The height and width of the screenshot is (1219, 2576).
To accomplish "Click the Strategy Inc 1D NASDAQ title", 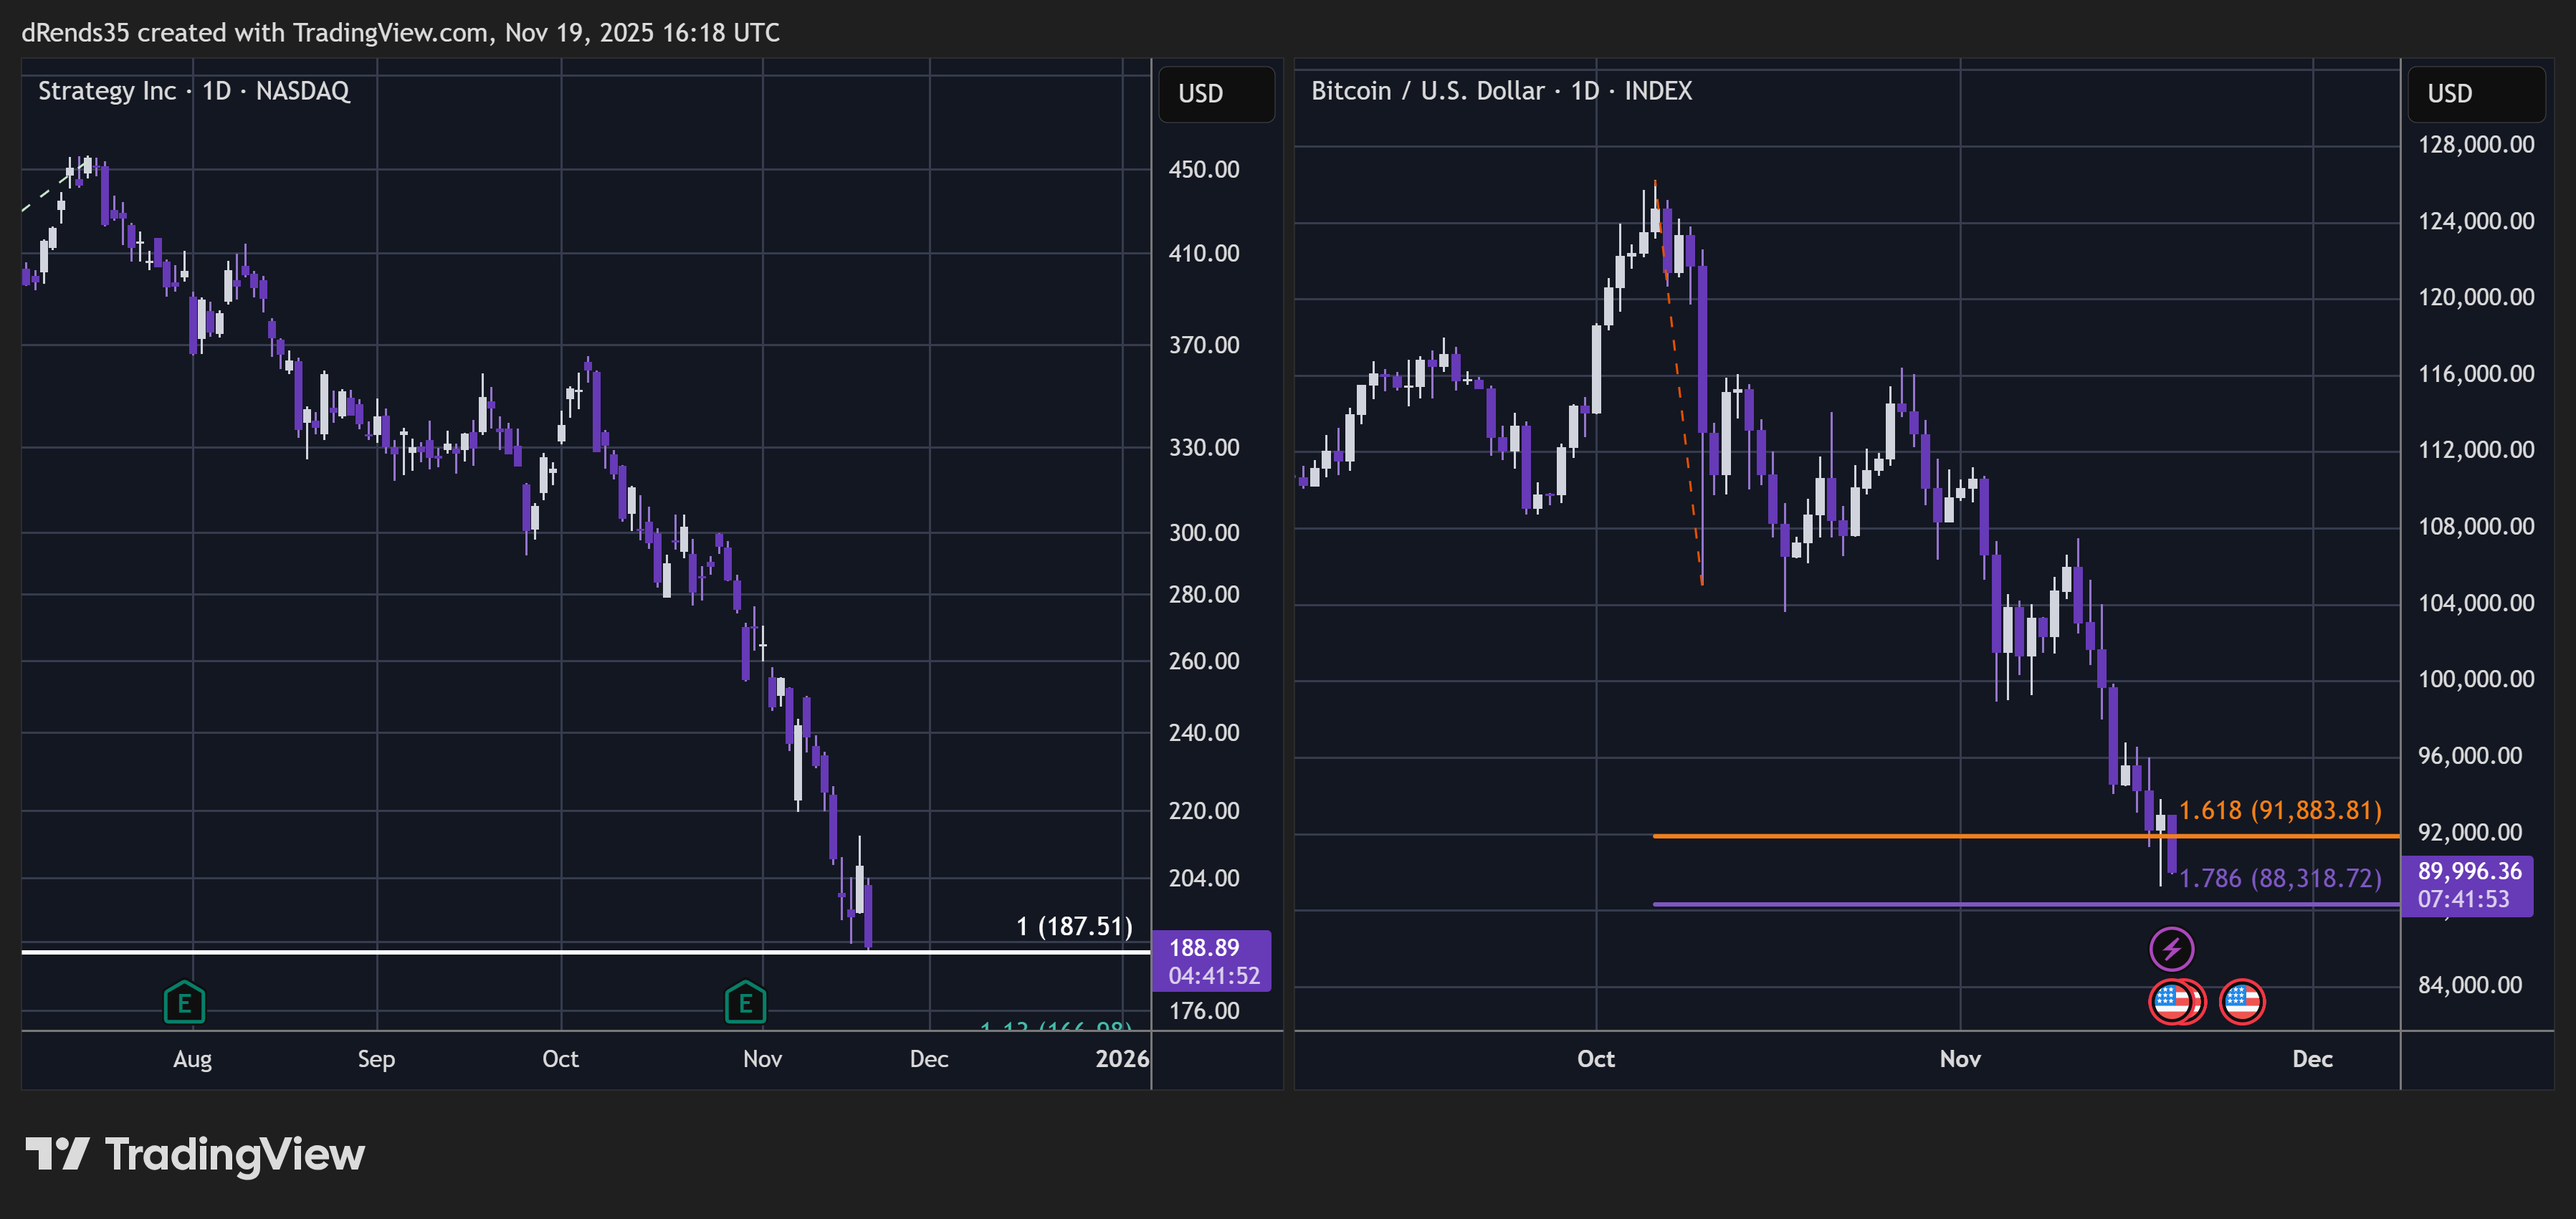I will (x=194, y=91).
